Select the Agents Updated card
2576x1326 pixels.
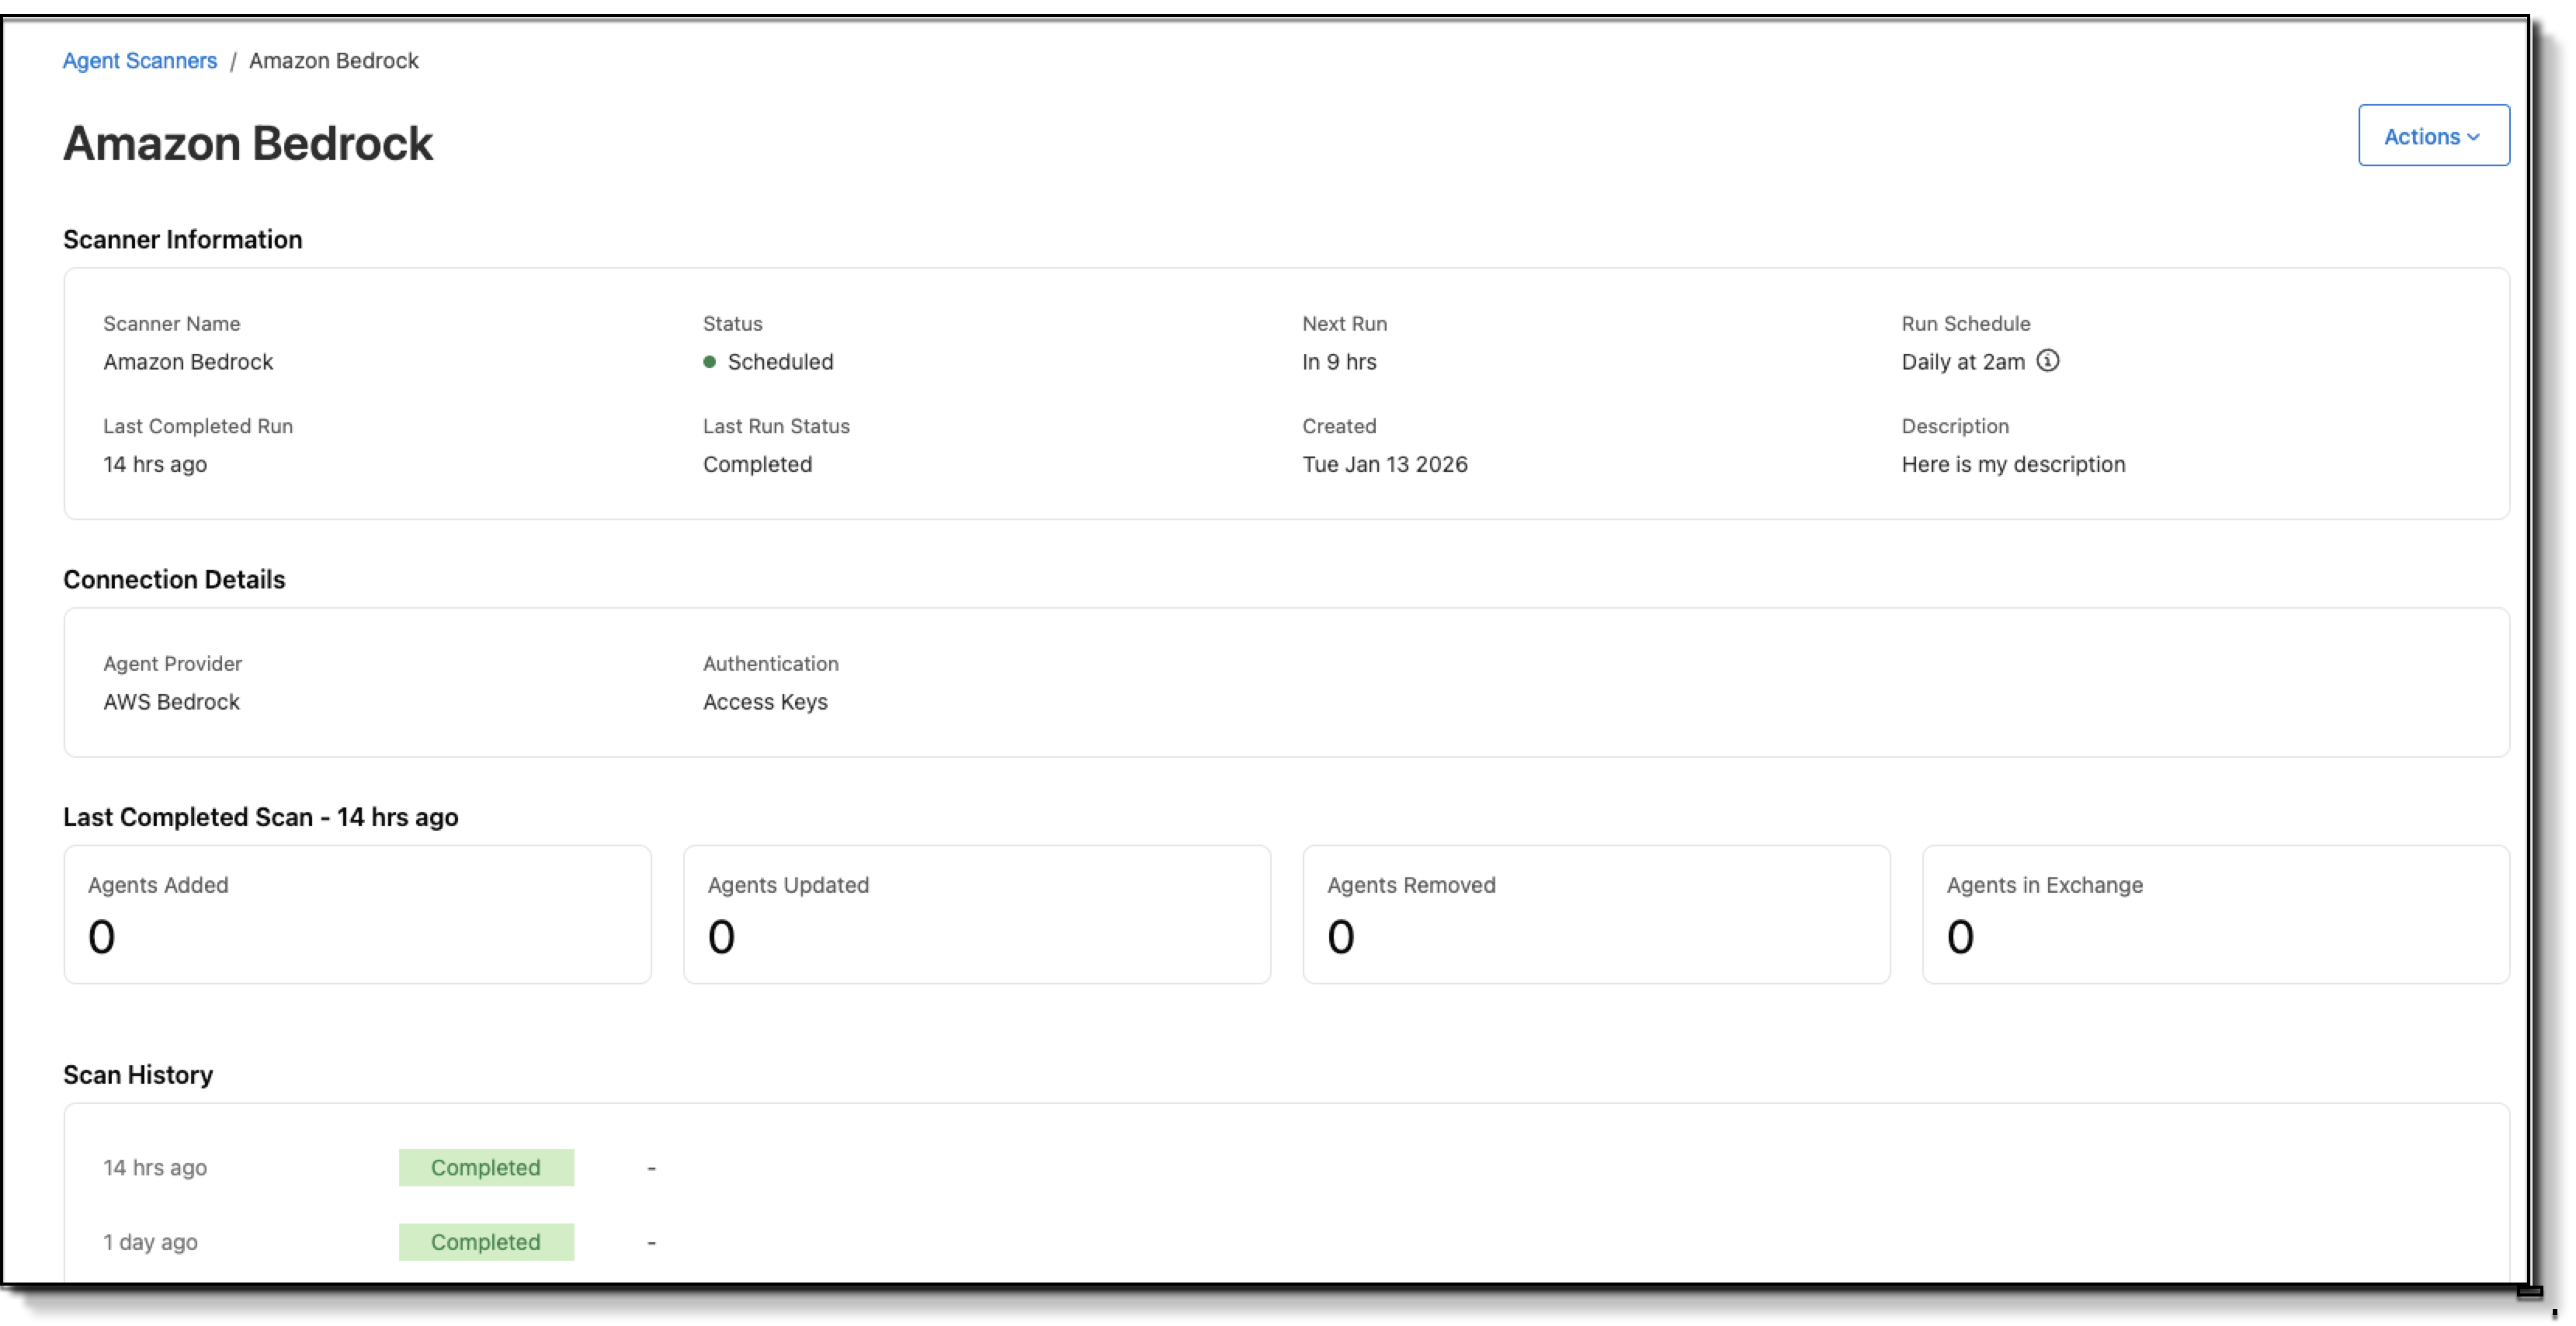point(977,915)
